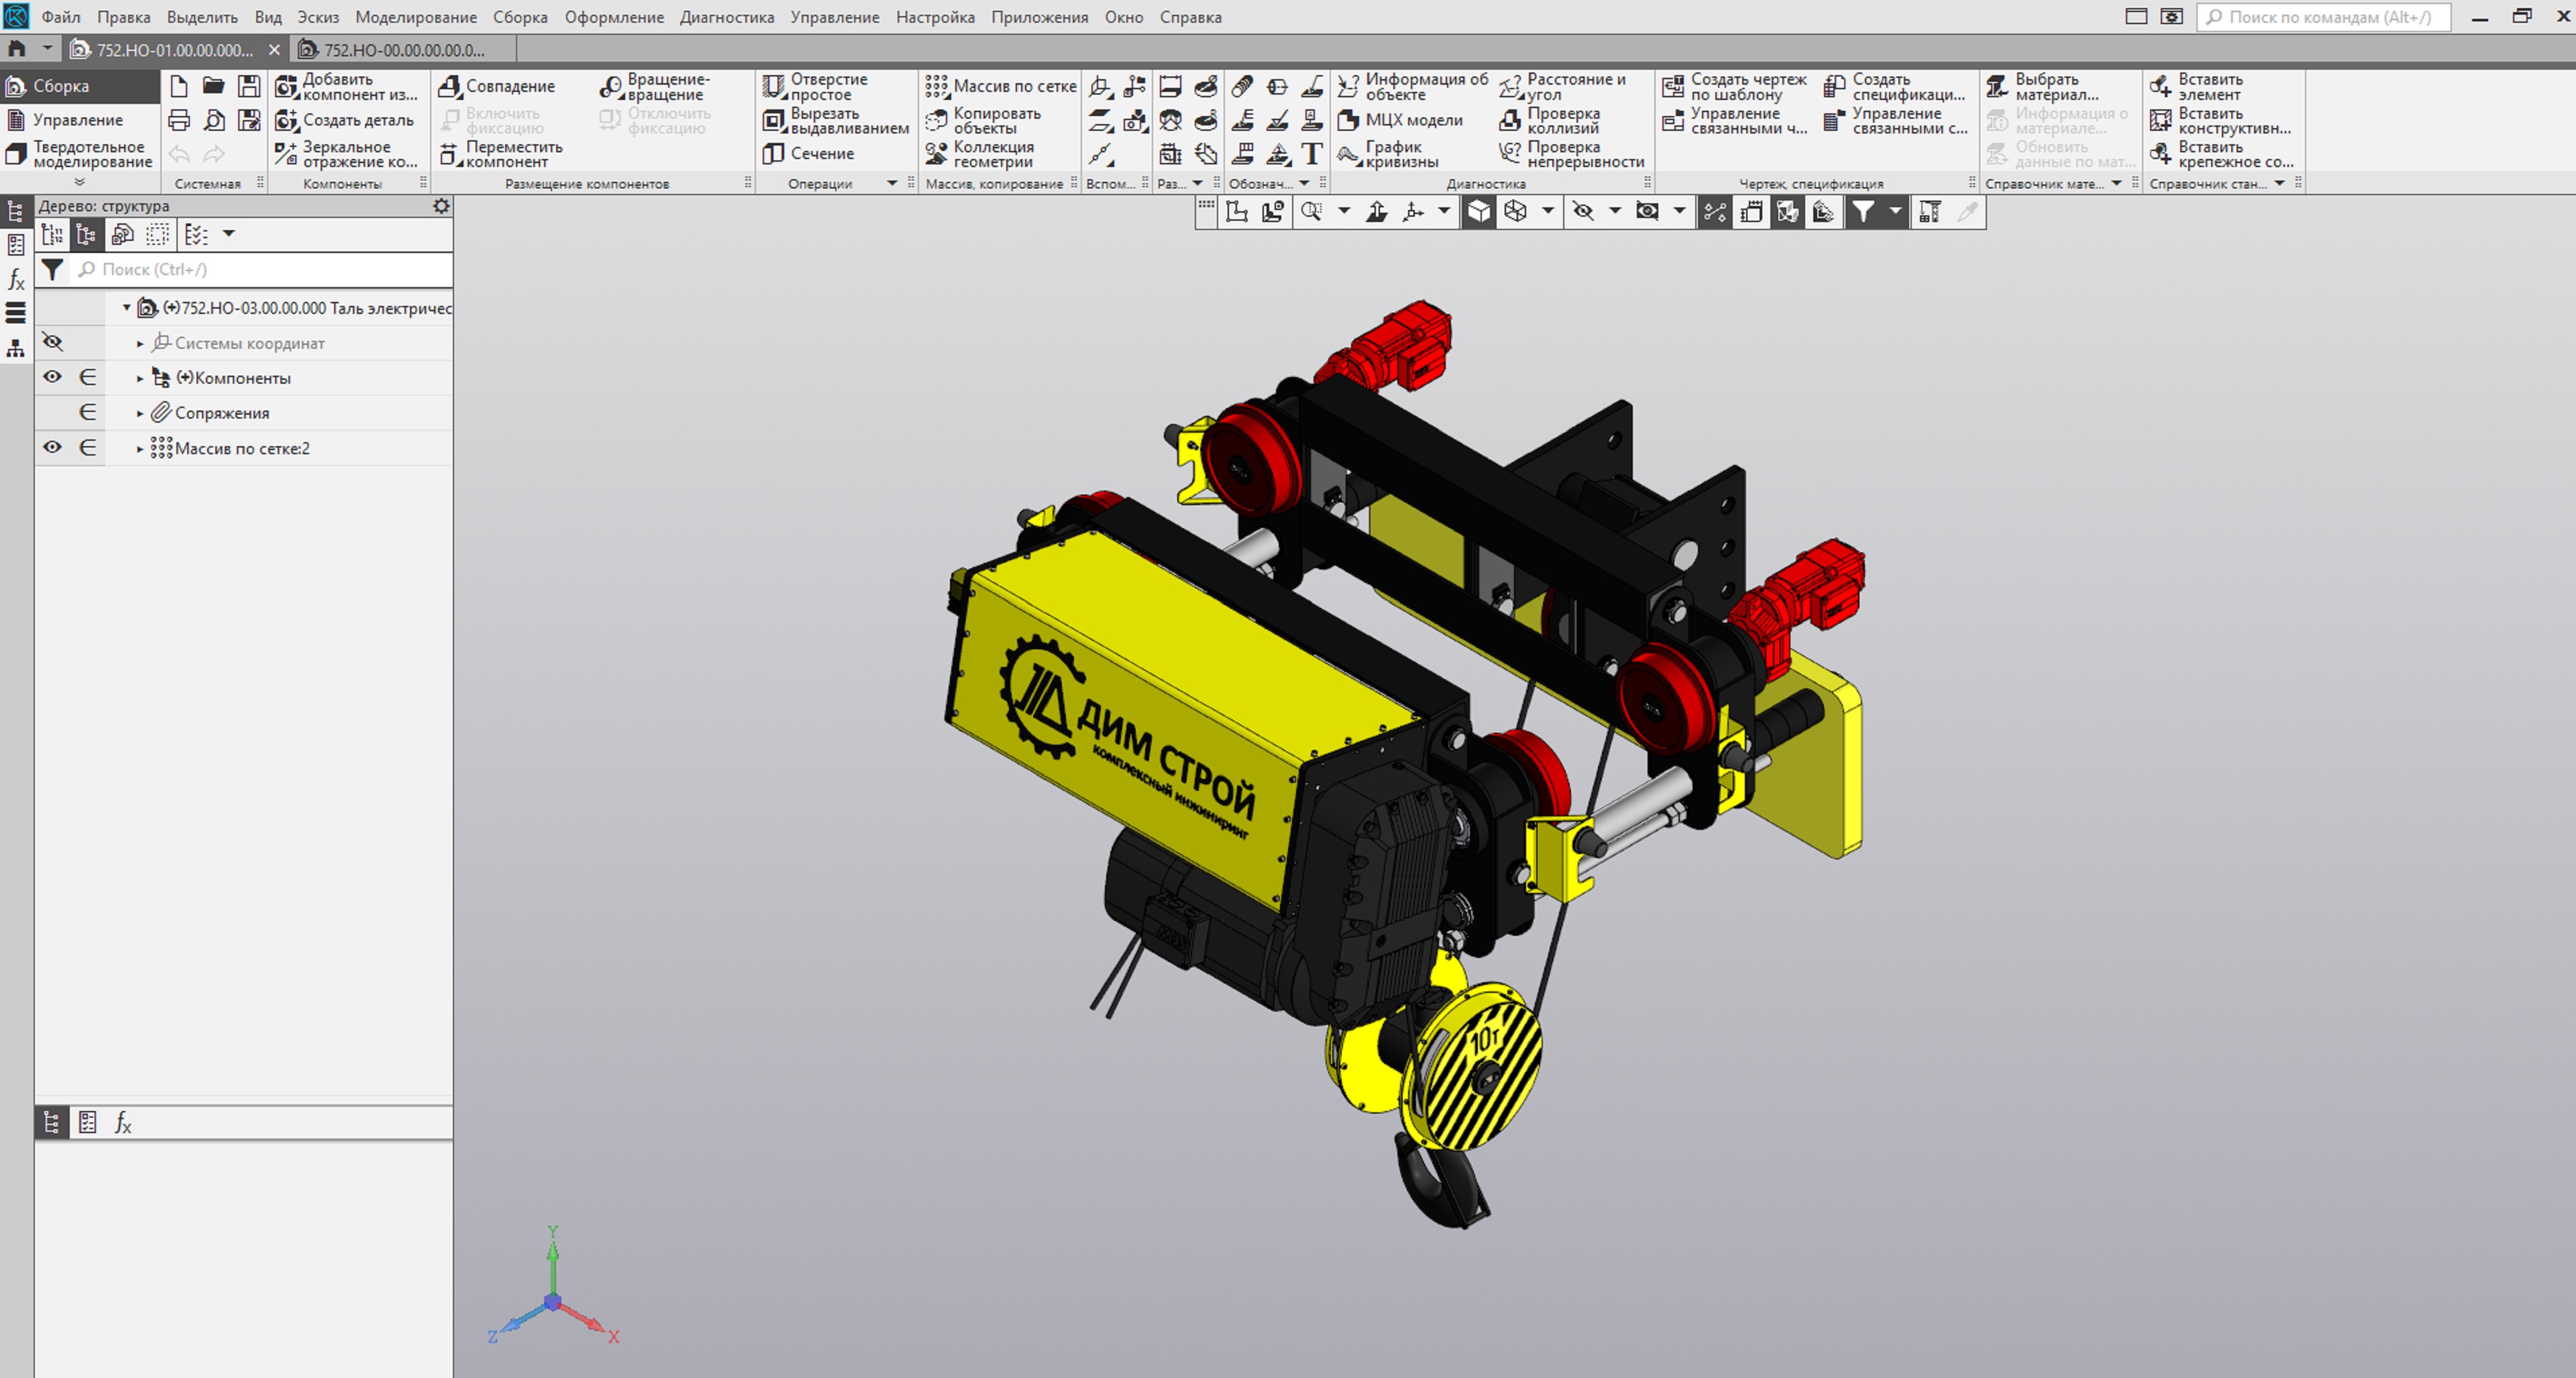The height and width of the screenshot is (1378, 2576).
Task: Click the tree filter funnel icon
Action: click(x=53, y=269)
